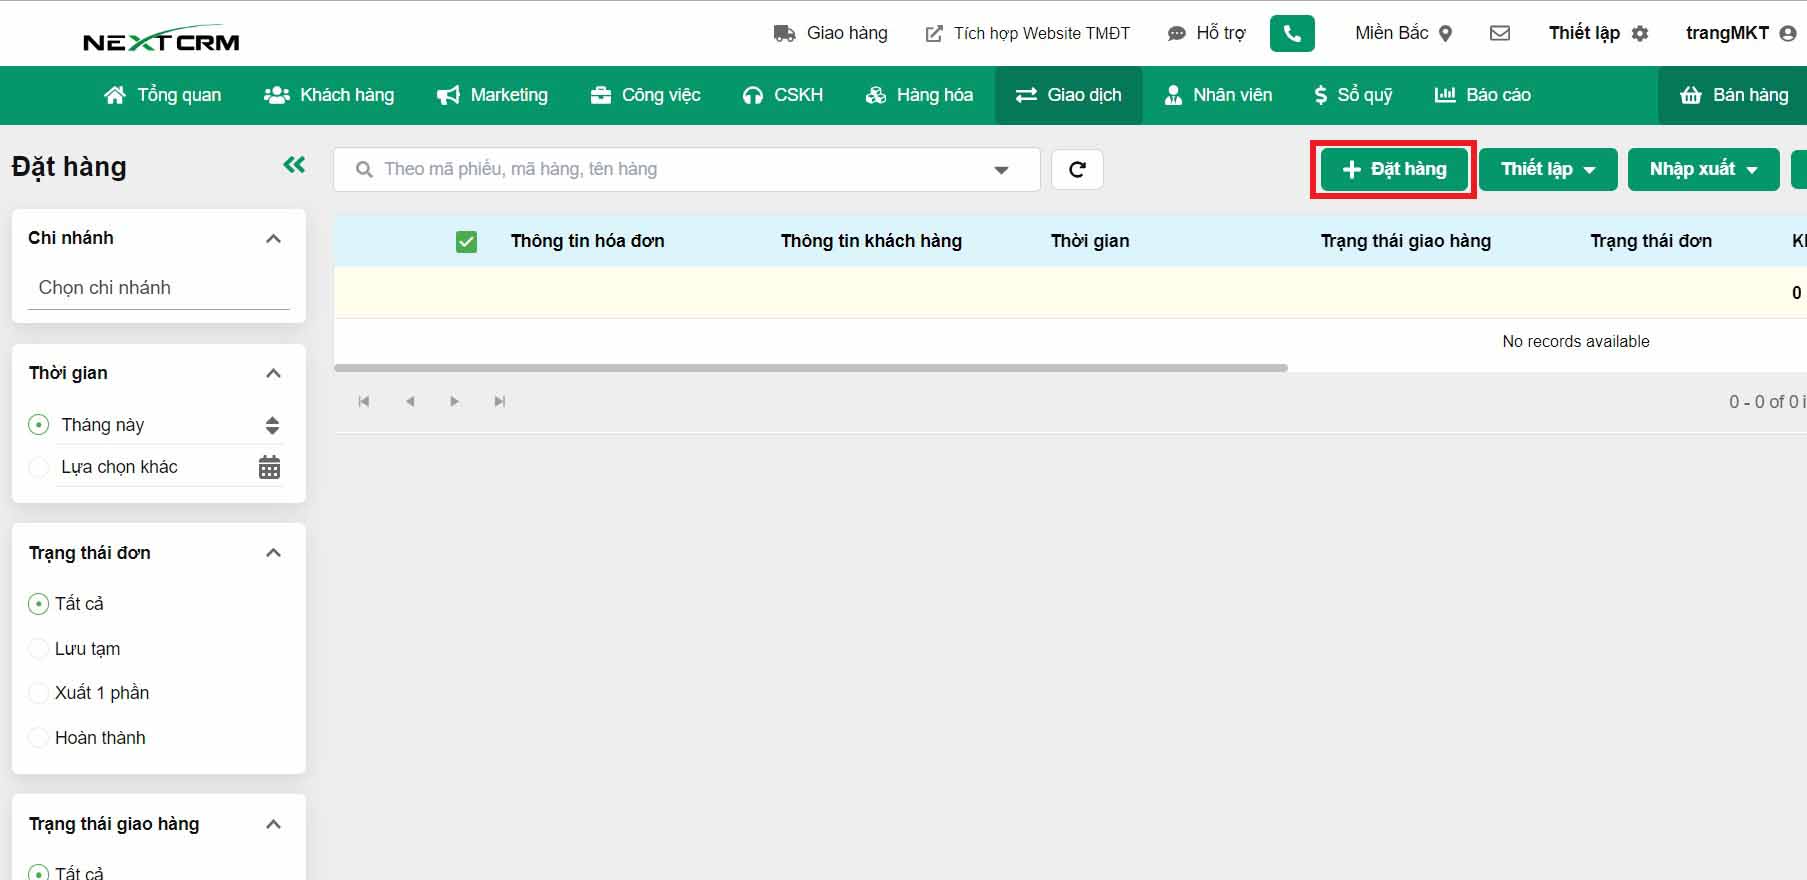Go to last page pagination icon
This screenshot has width=1807, height=880.
500,402
